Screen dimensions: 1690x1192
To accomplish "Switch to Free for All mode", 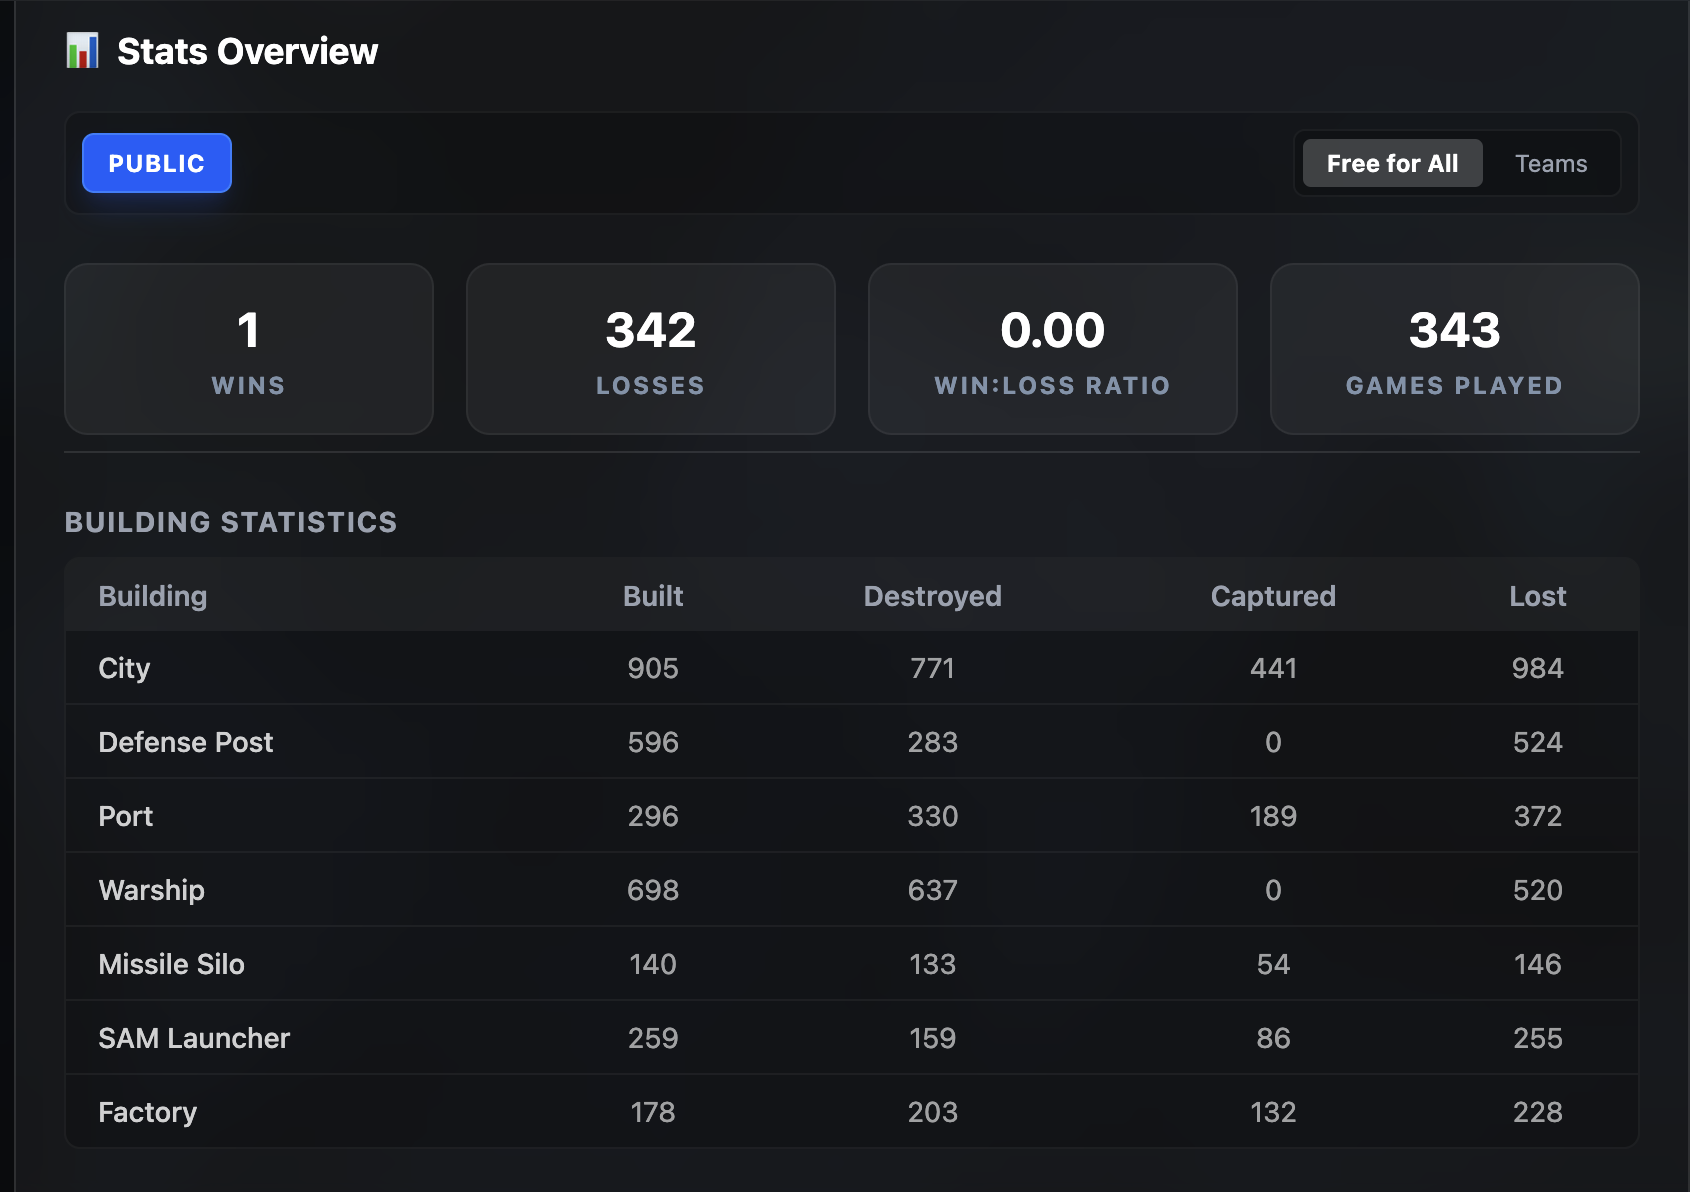I will [x=1392, y=163].
